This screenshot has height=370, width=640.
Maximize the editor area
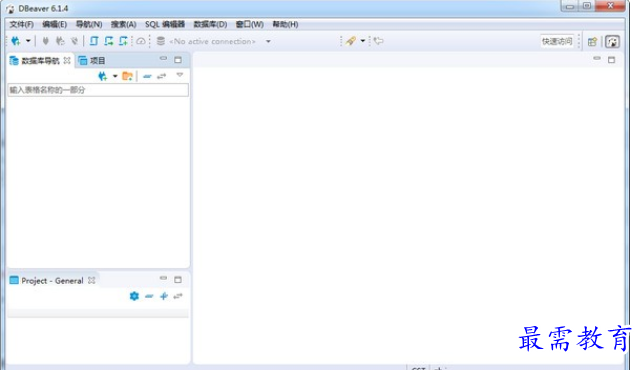(x=611, y=60)
